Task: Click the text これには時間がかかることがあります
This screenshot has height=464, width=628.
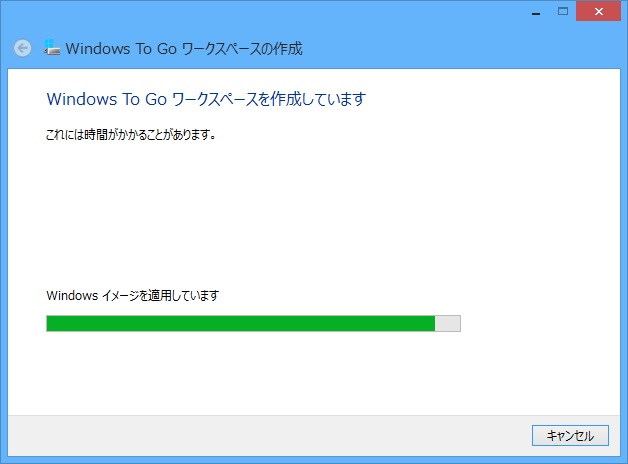Action: 131,135
